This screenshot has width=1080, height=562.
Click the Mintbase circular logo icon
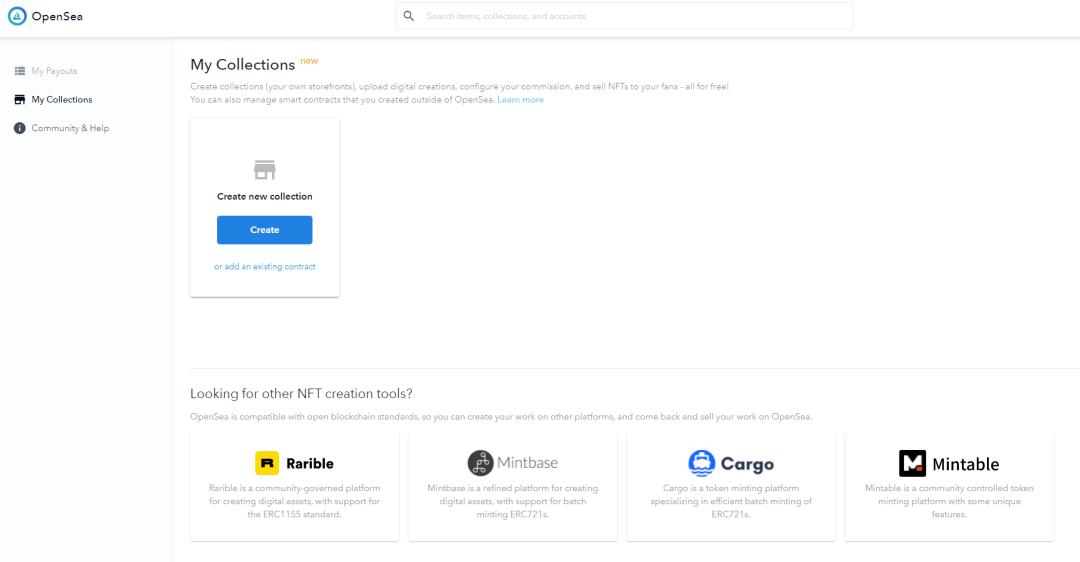pyautogui.click(x=481, y=463)
